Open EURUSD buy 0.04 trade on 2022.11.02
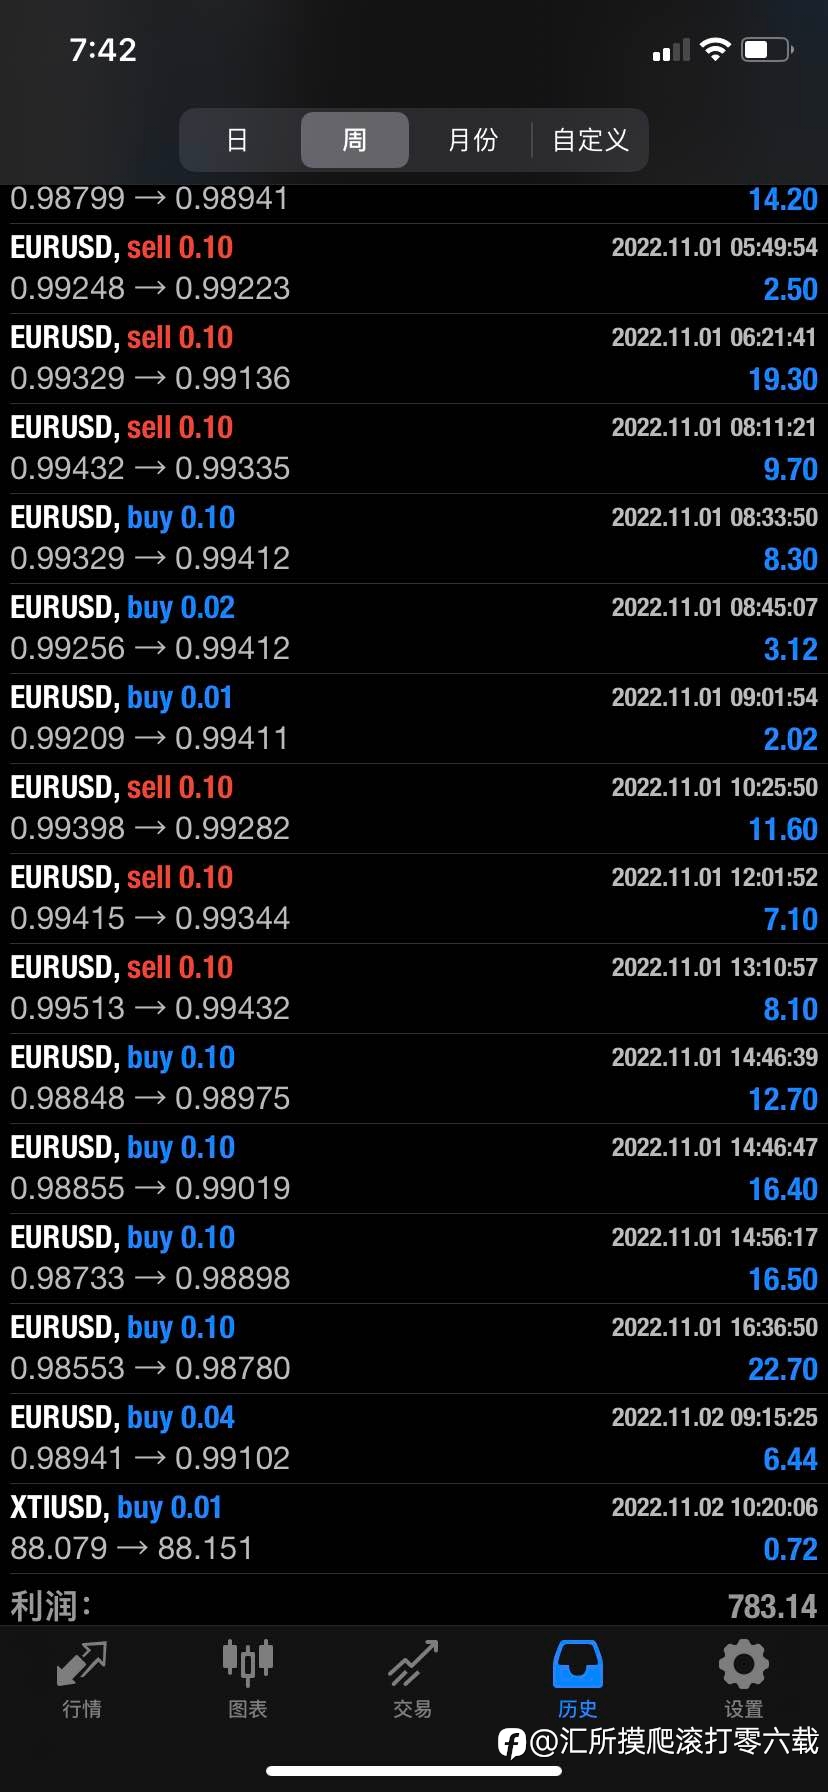 pos(414,1438)
